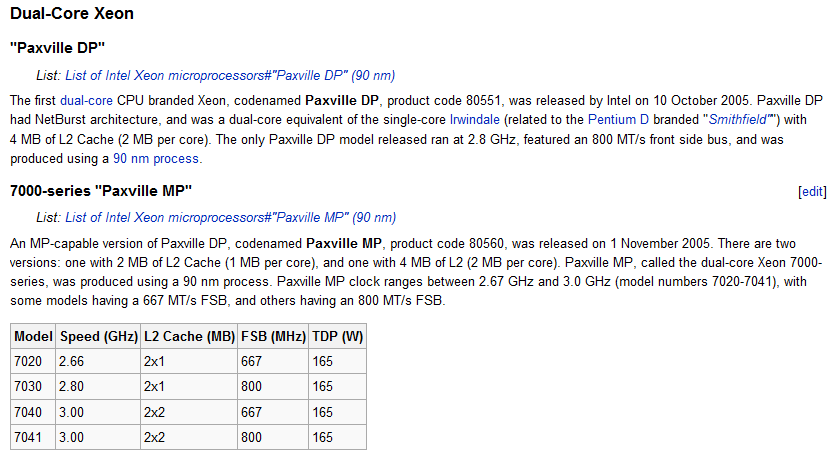The image size is (837, 459).
Task: Select the 7041 model cell
Action: tap(33, 437)
